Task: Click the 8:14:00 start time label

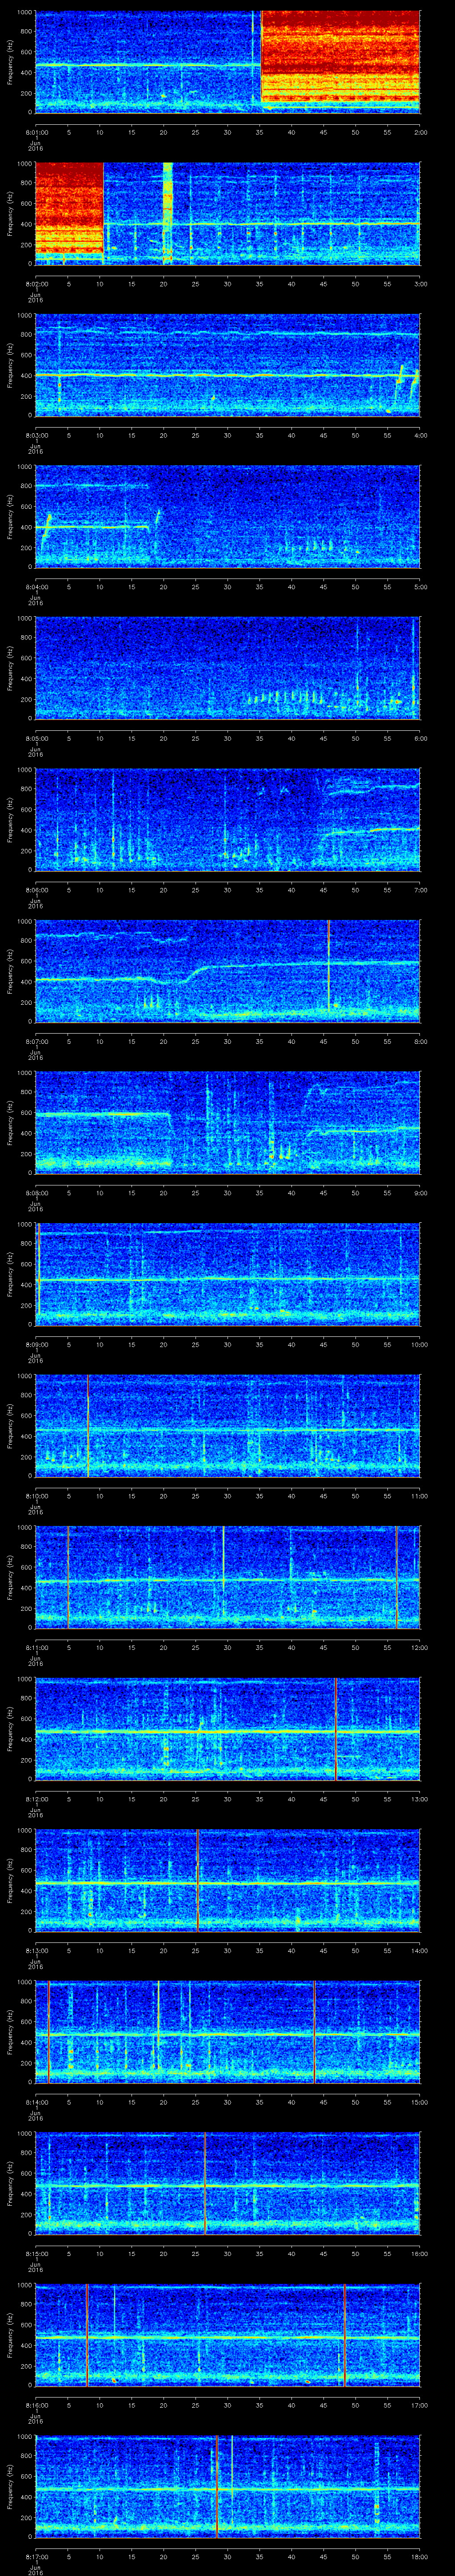Action: [36, 2102]
